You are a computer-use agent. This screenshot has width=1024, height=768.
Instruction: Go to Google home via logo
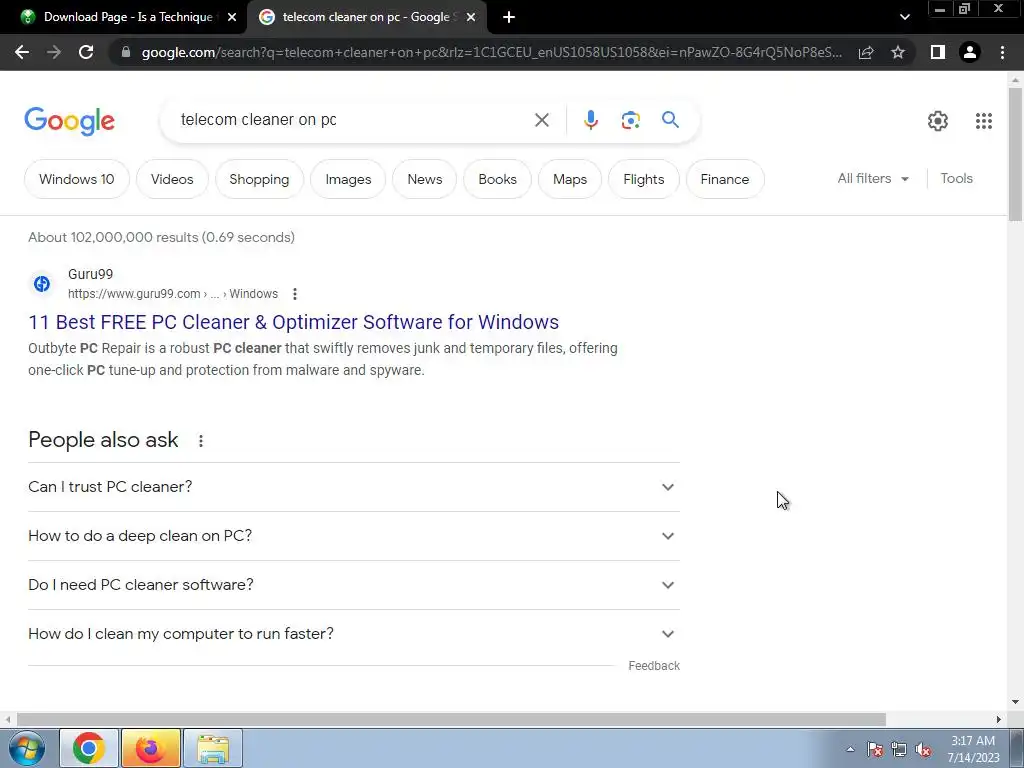point(69,121)
